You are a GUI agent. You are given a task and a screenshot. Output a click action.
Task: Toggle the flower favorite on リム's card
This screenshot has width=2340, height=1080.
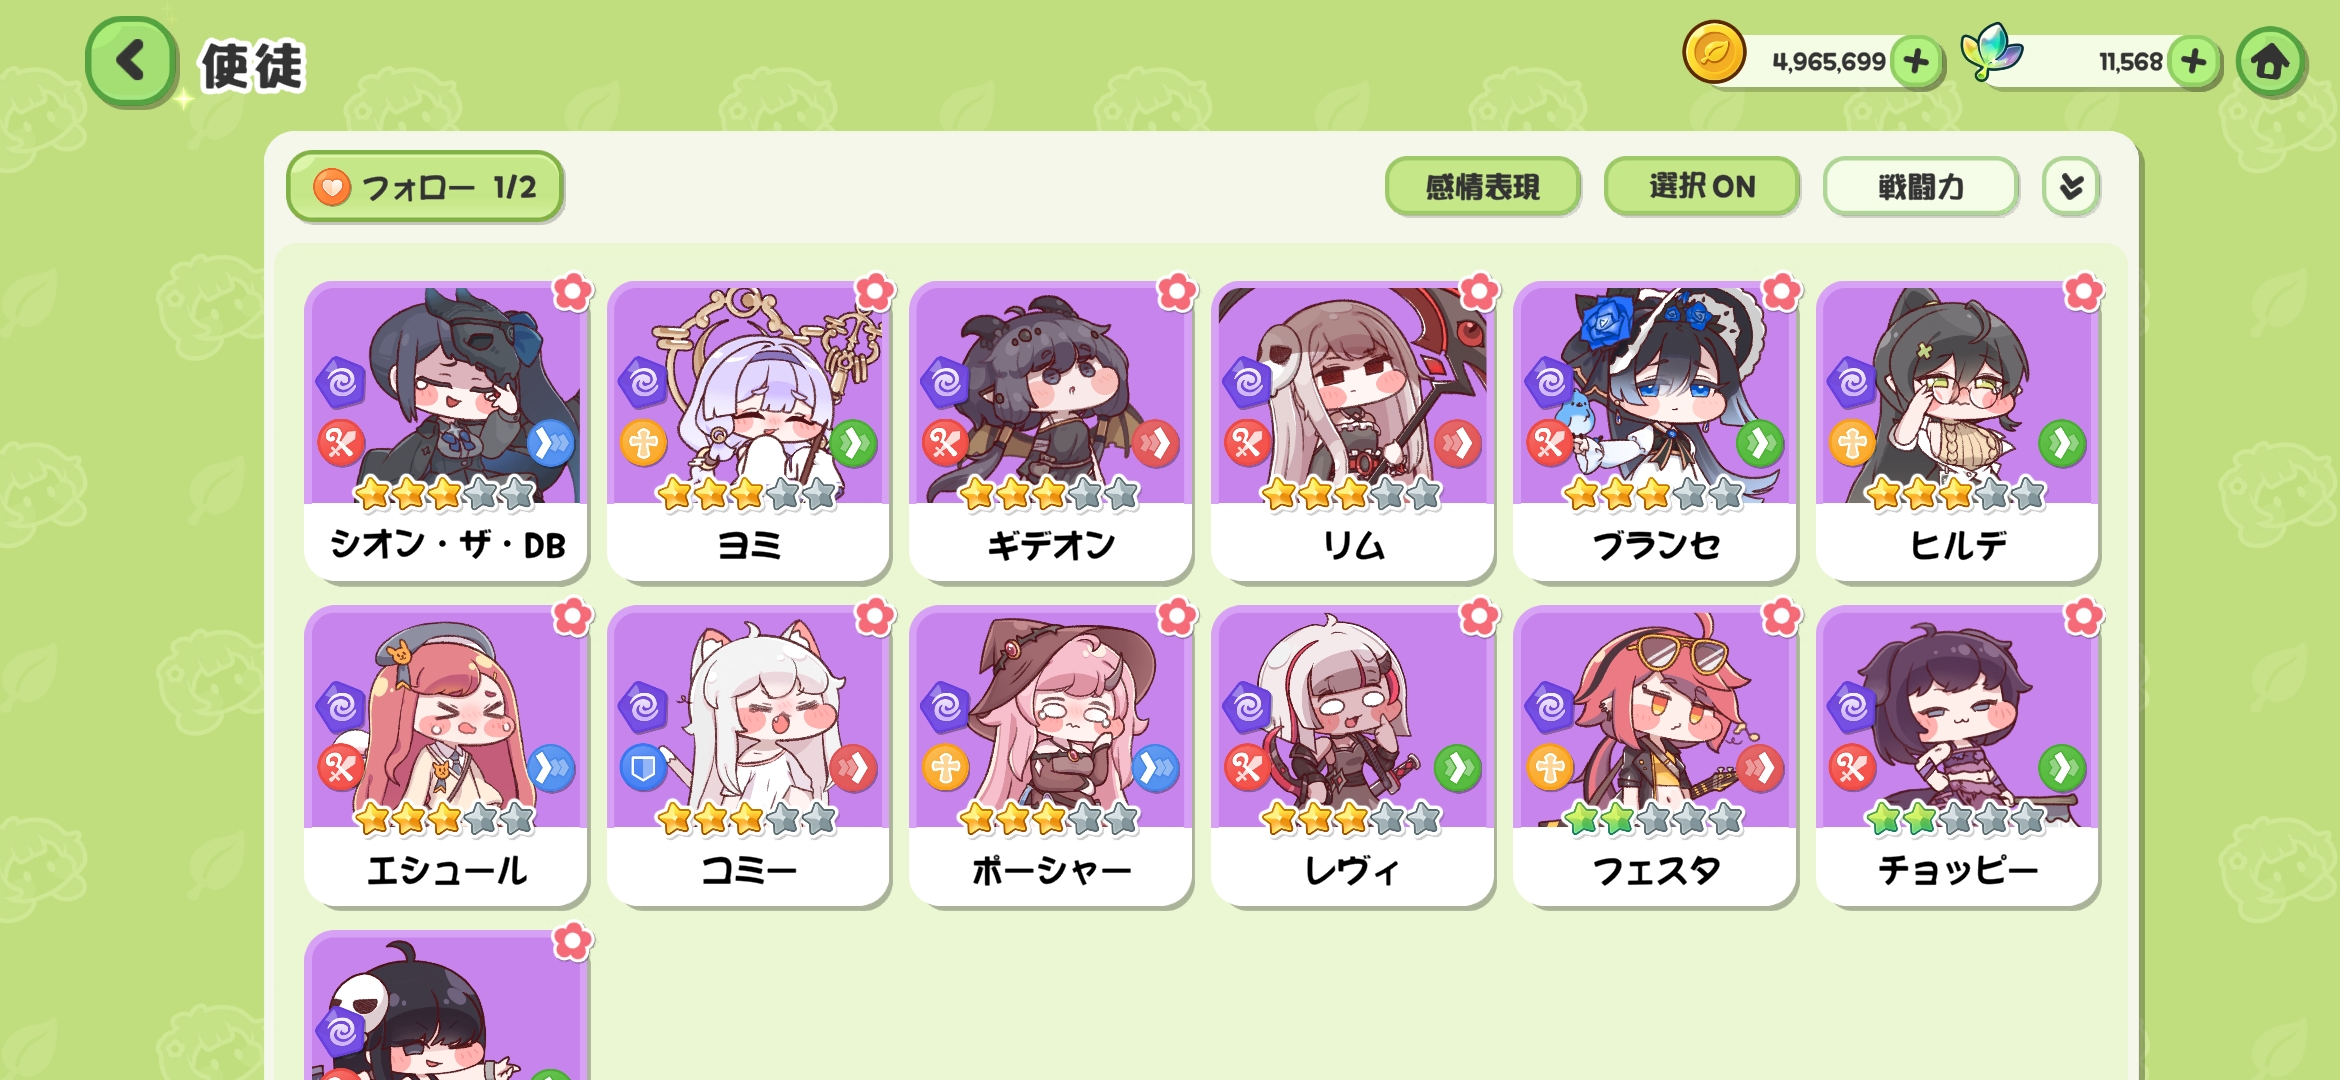[1479, 292]
